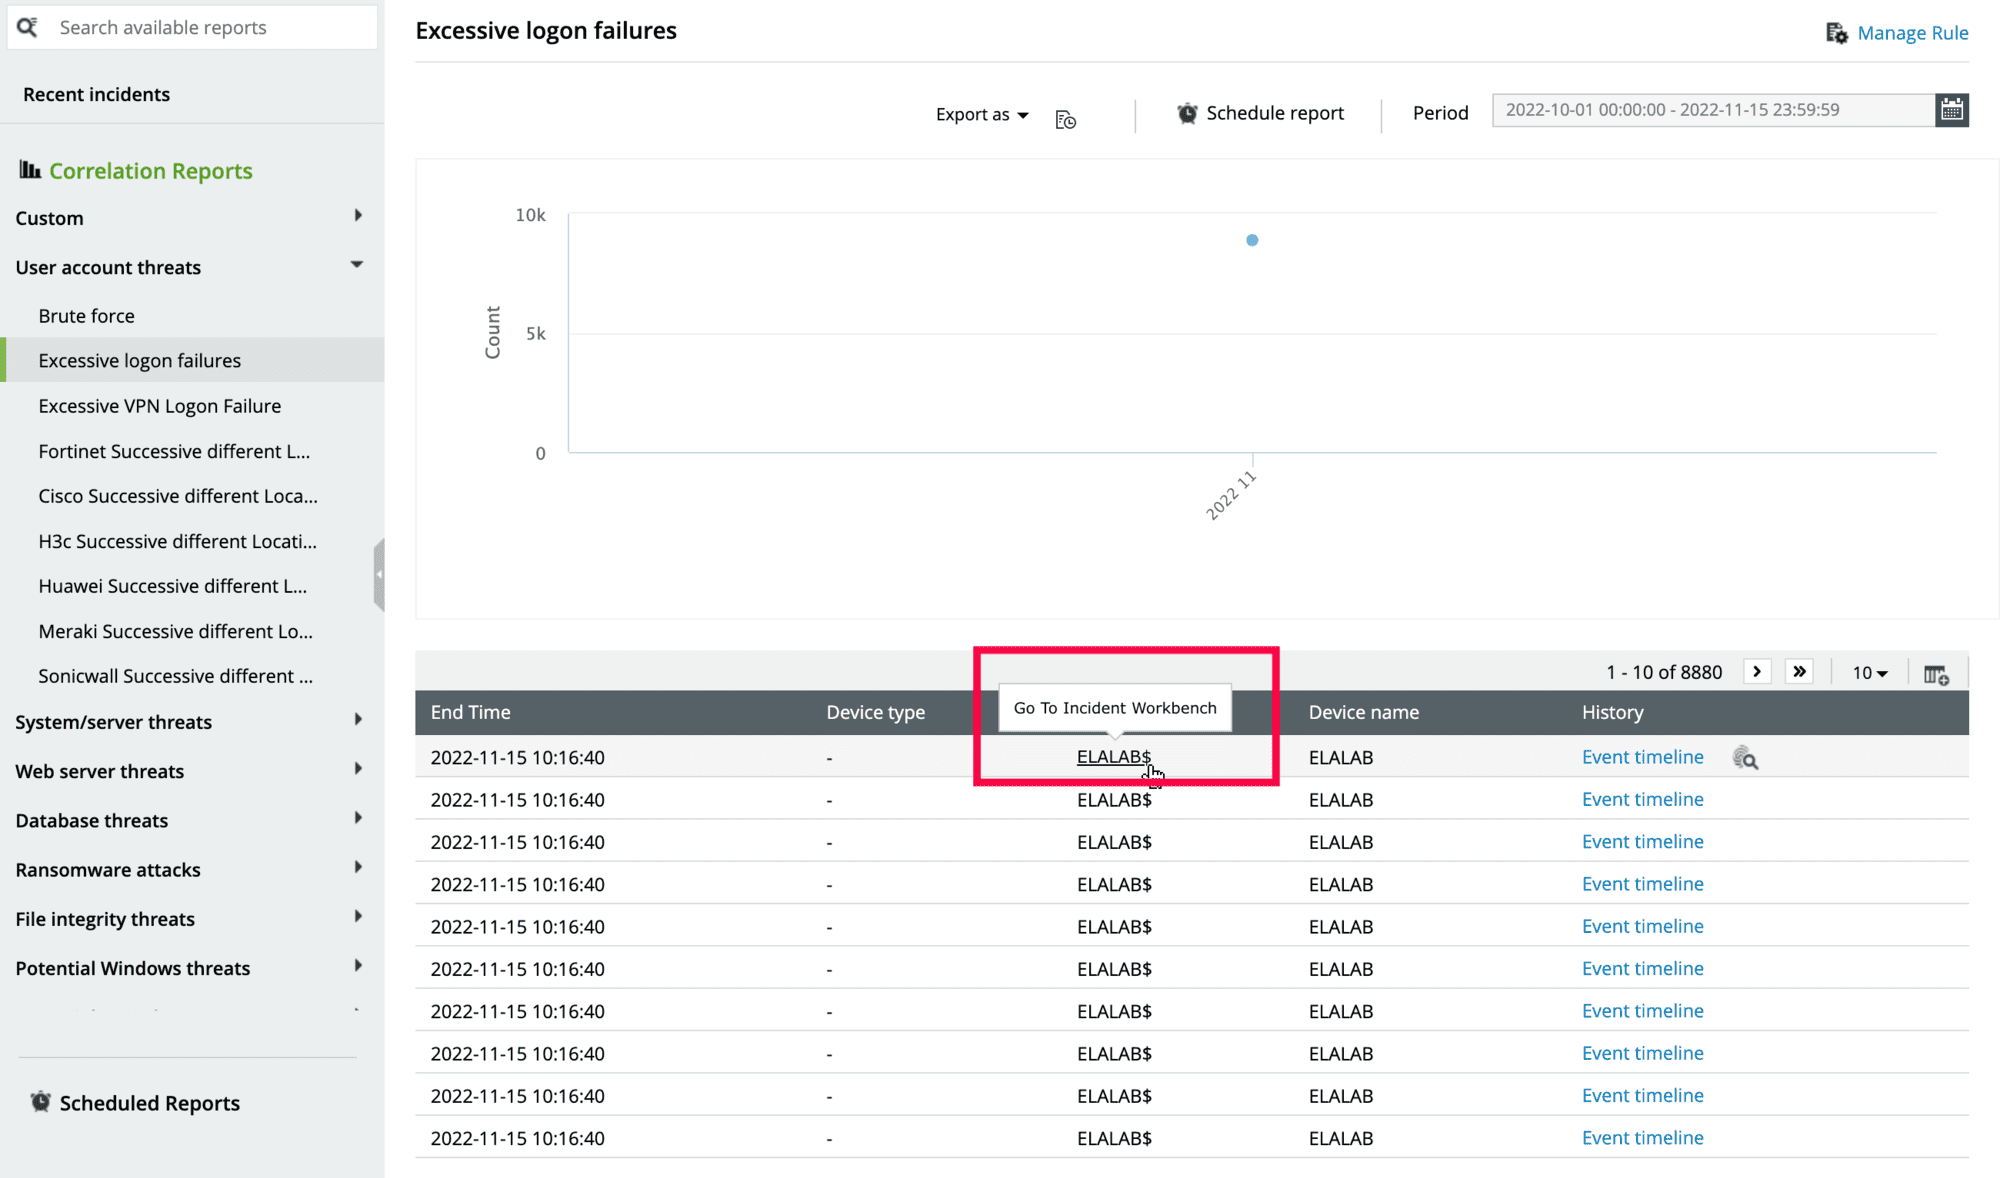Open the Export as dropdown
2000x1178 pixels.
point(982,115)
